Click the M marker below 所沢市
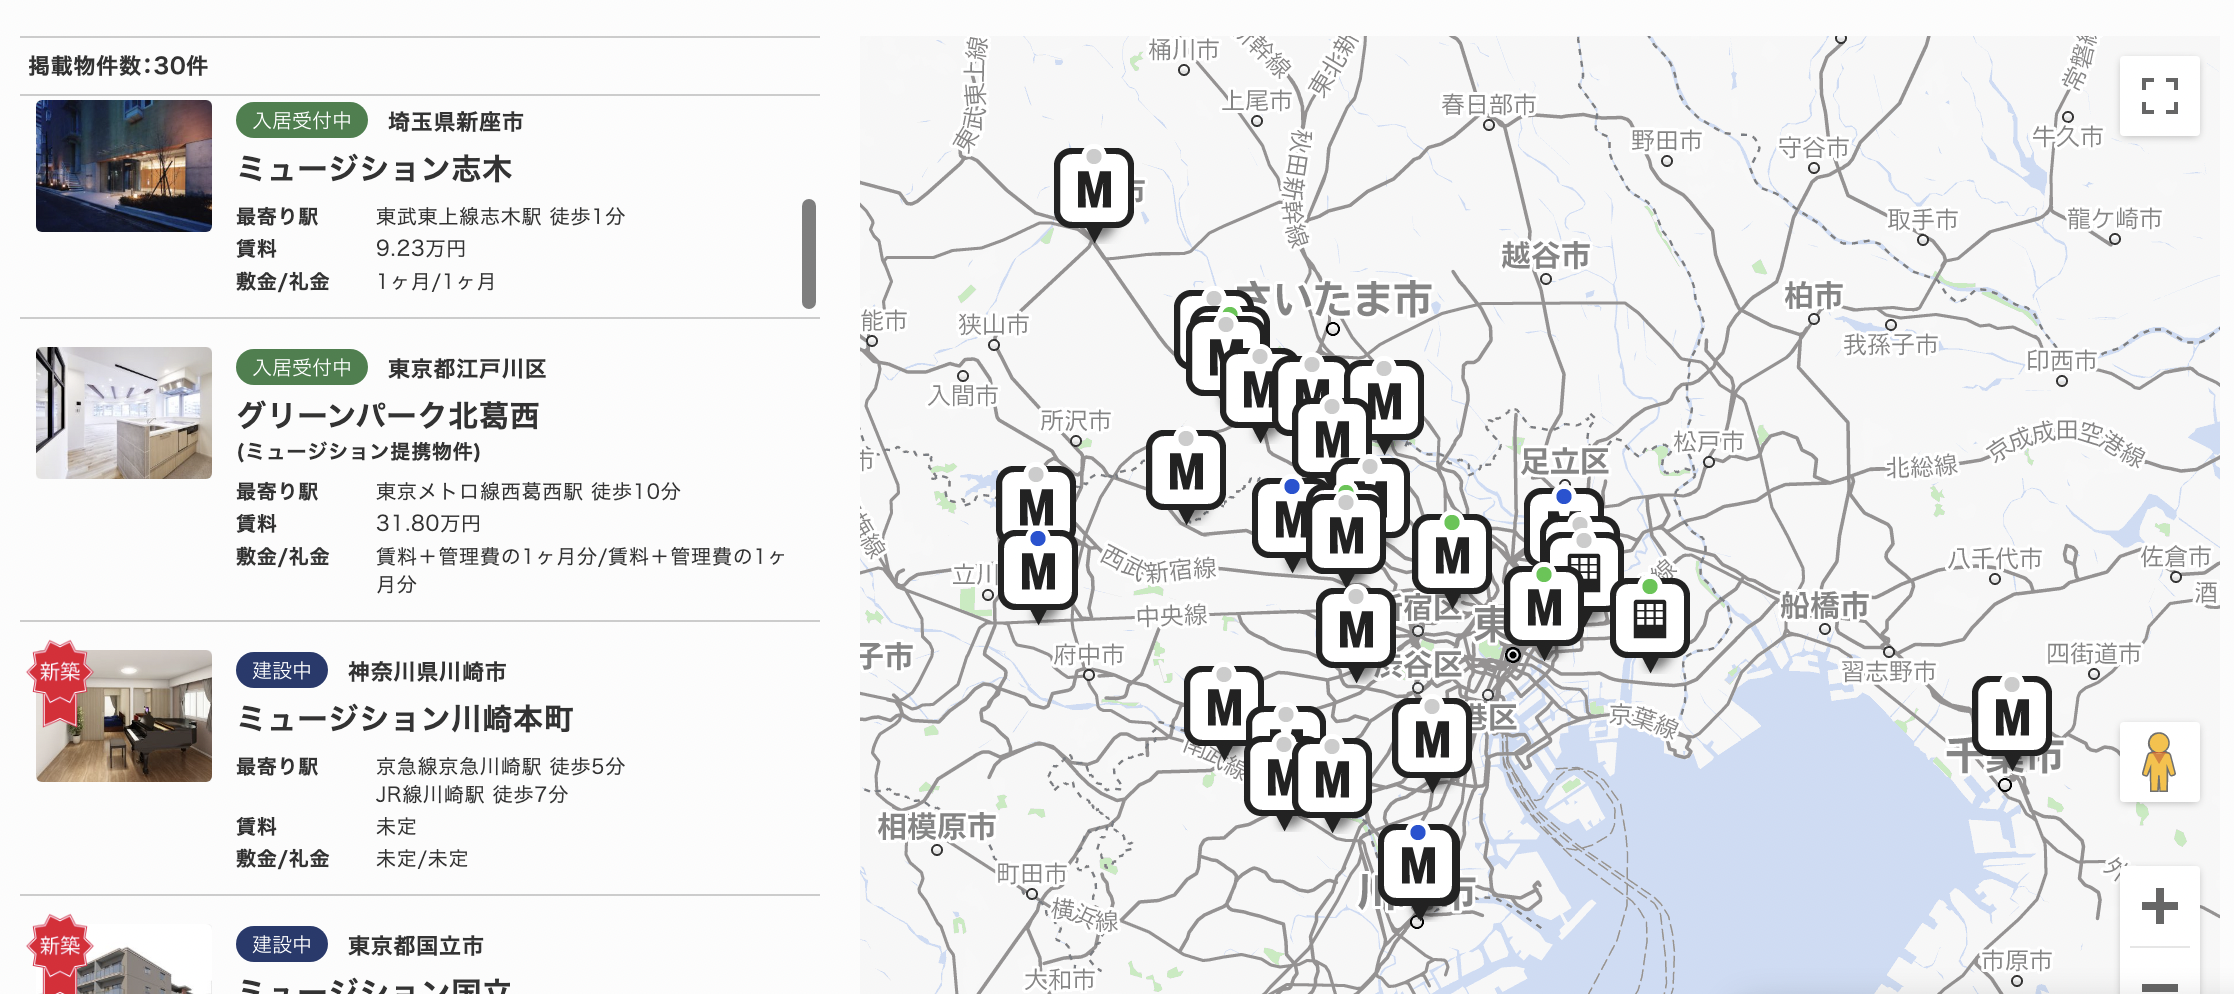 point(1186,471)
